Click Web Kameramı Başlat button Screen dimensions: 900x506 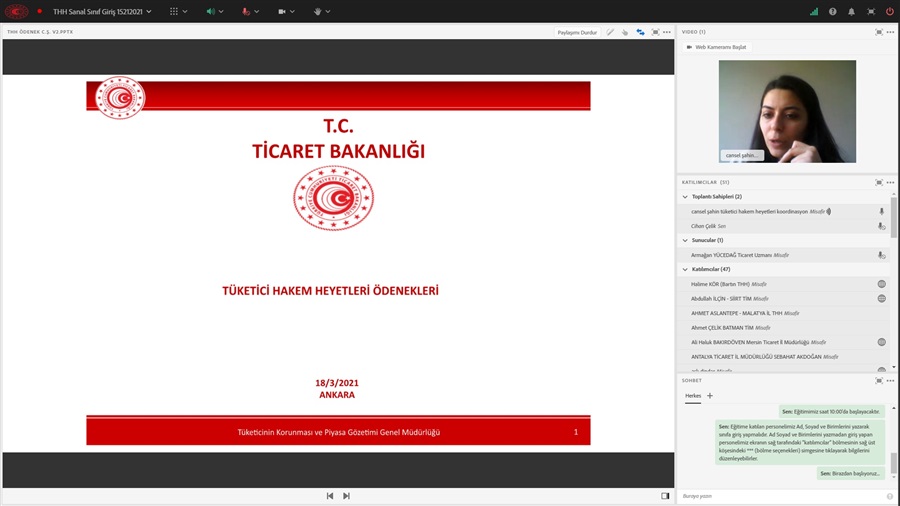(716, 47)
